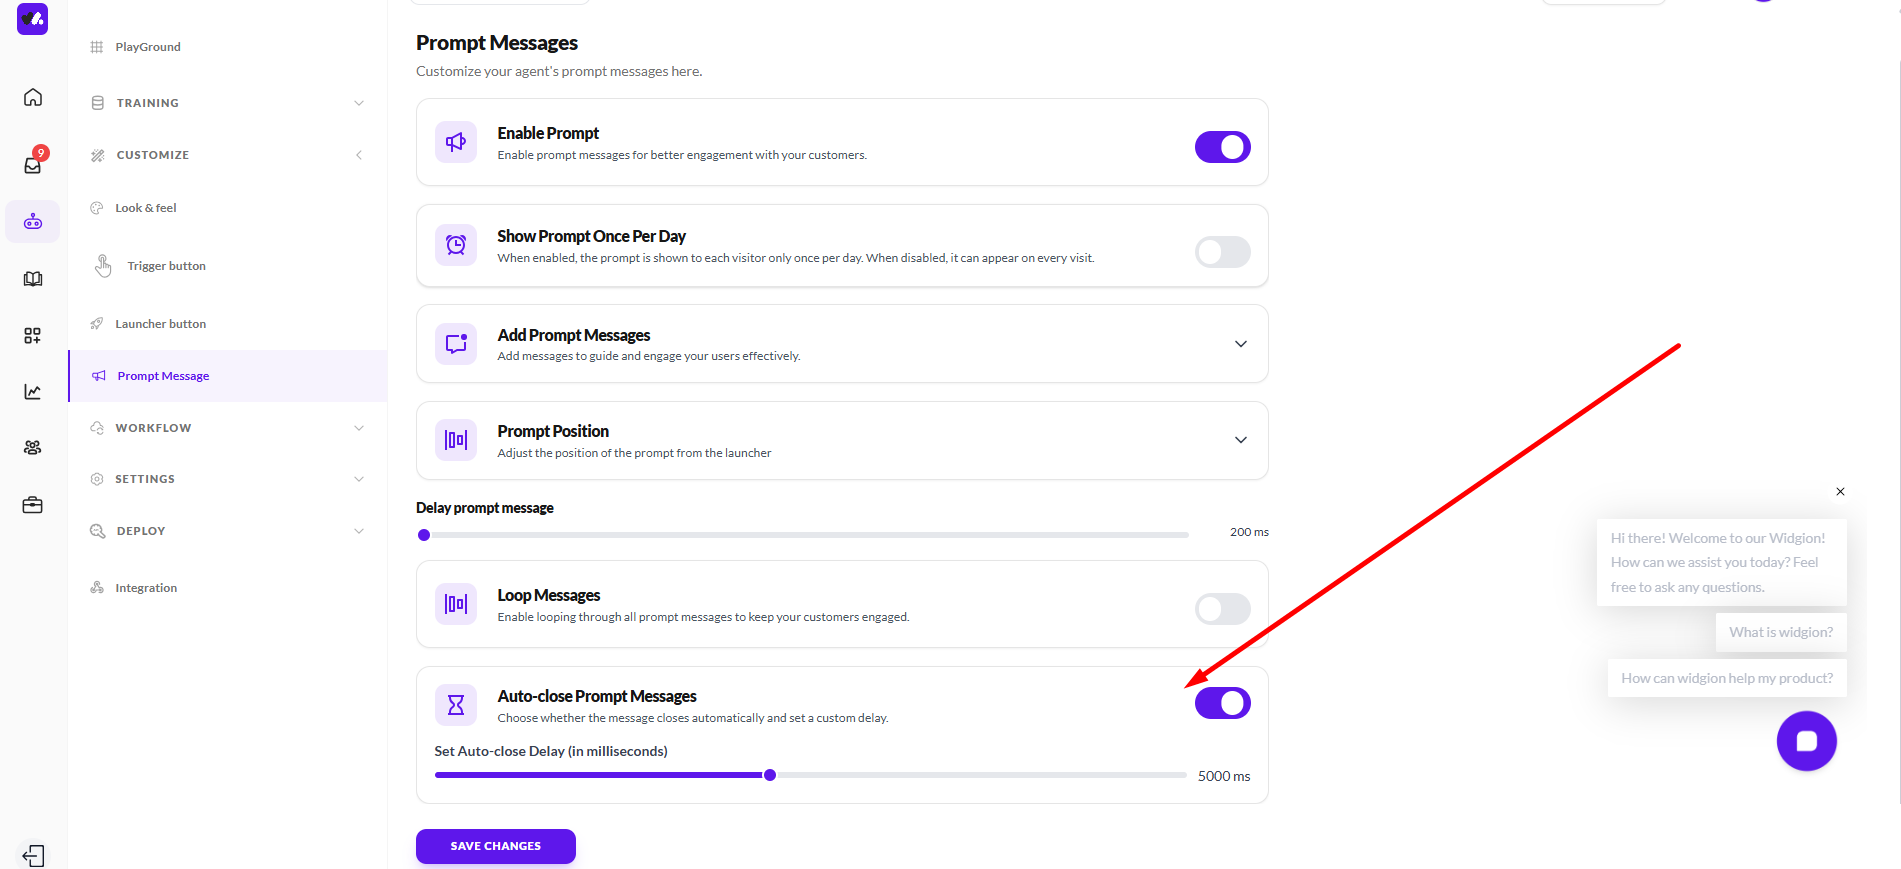
Task: Click the Auto-close Delay slider handle
Action: point(770,775)
